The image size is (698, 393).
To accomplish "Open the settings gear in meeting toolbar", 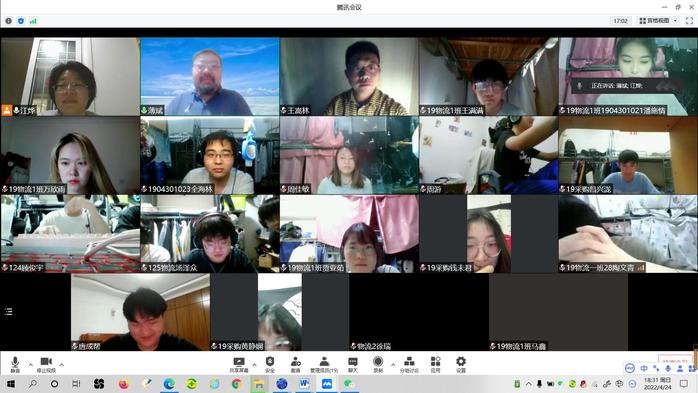I will (461, 365).
